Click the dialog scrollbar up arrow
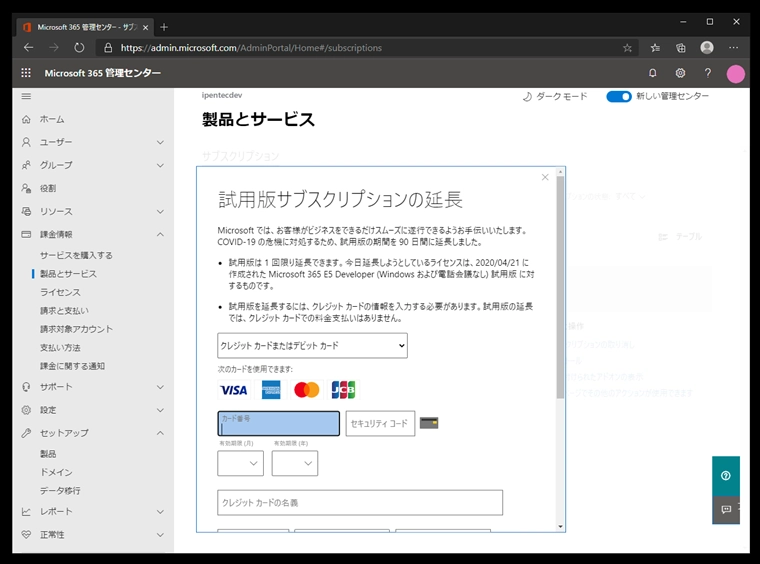The height and width of the screenshot is (564, 760). point(560,172)
